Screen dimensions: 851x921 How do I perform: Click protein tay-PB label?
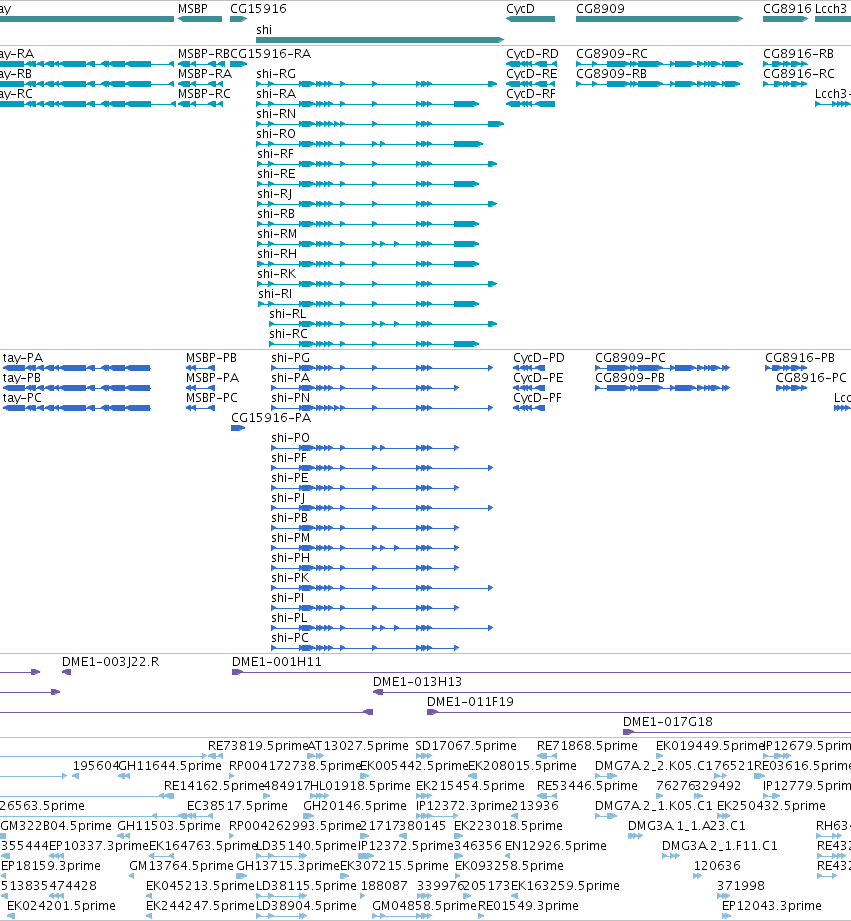(x=22, y=378)
